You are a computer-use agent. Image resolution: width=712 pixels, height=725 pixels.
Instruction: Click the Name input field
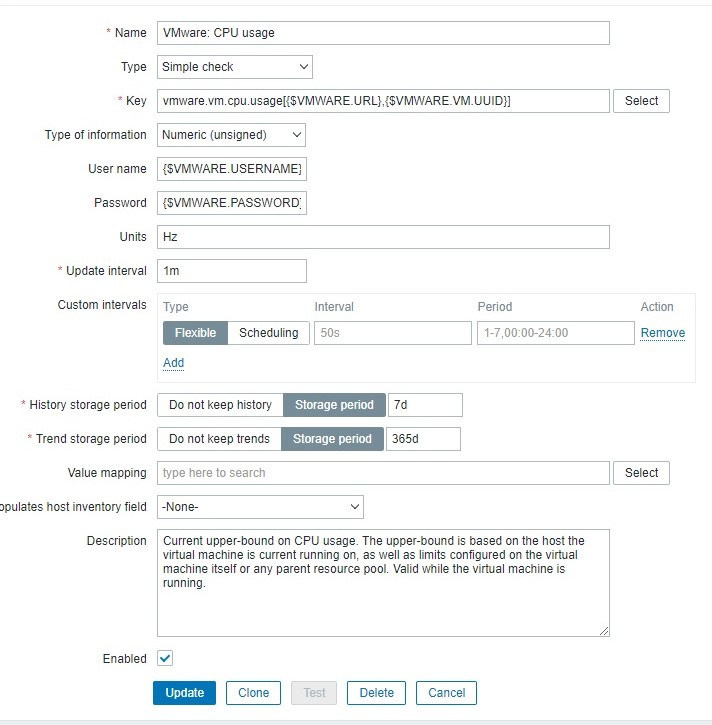[x=383, y=33]
